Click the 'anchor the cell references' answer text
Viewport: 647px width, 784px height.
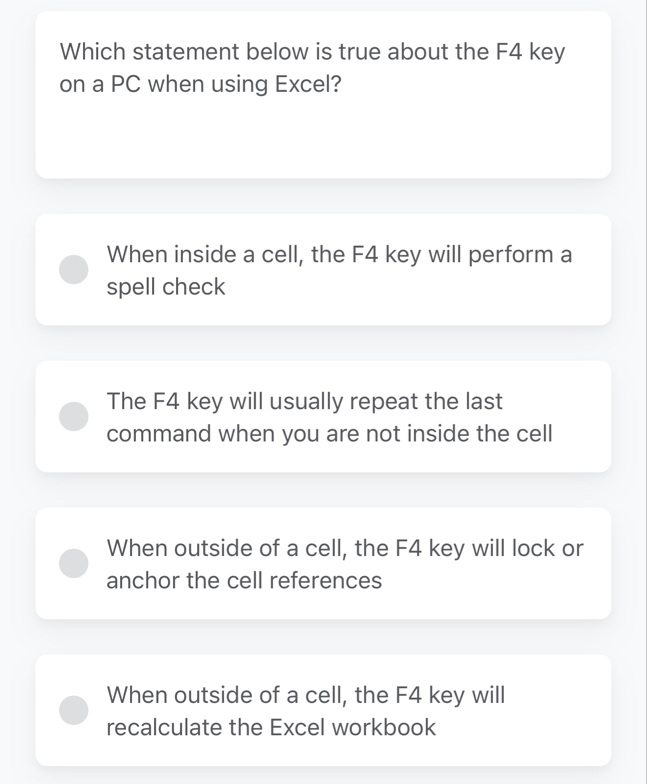pyautogui.click(x=244, y=580)
